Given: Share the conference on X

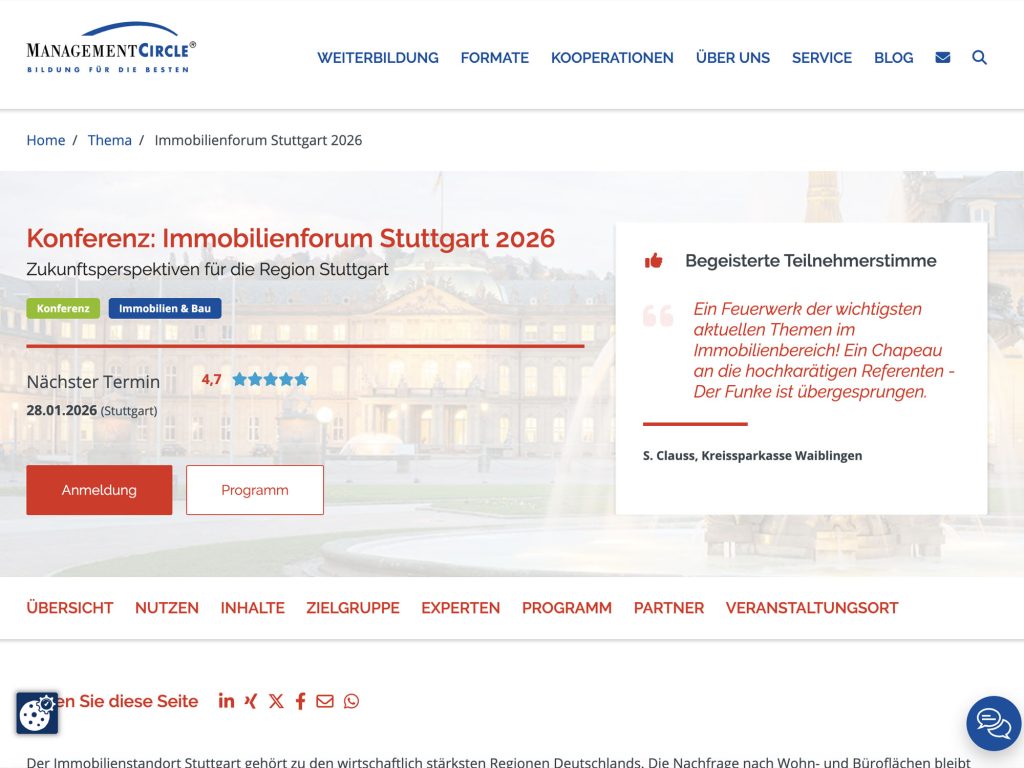Looking at the screenshot, I should [276, 701].
